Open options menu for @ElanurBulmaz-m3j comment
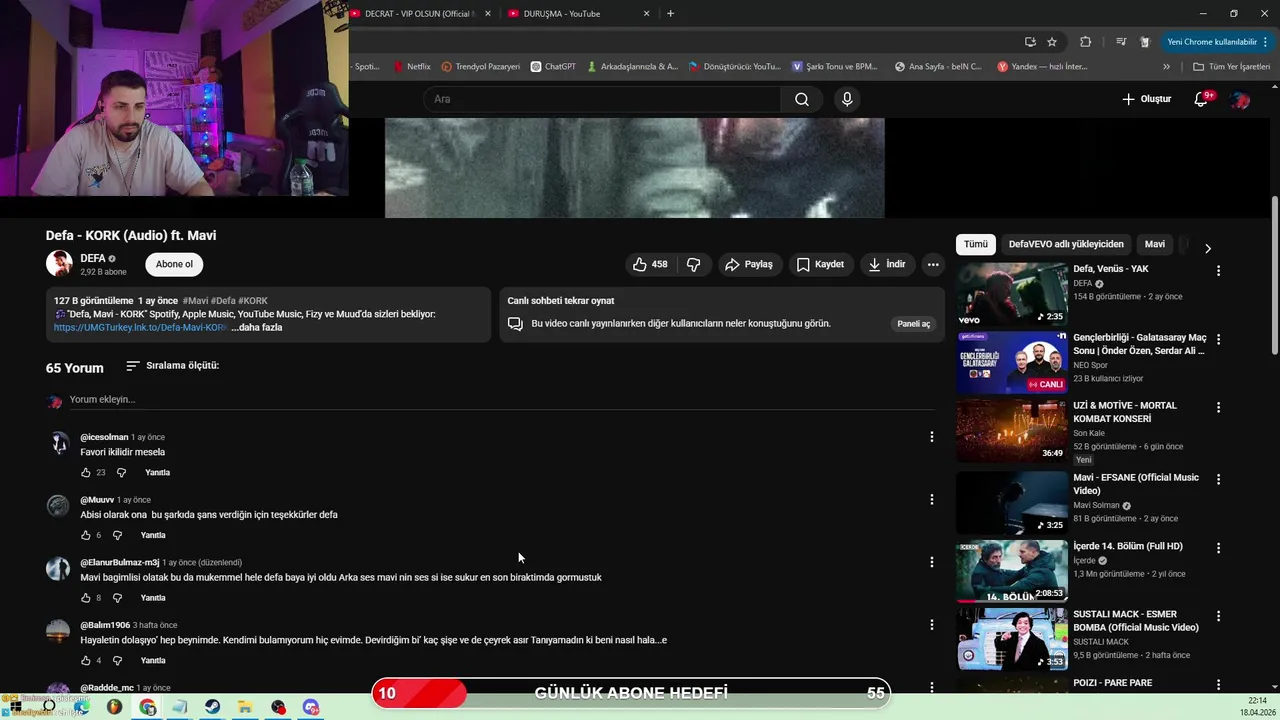This screenshot has height=720, width=1280. pyautogui.click(x=931, y=562)
